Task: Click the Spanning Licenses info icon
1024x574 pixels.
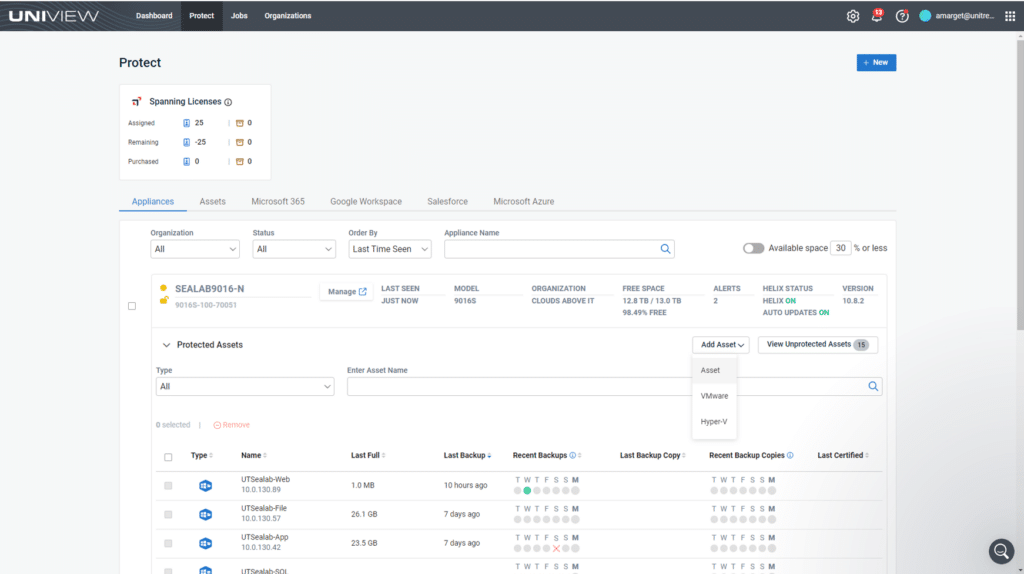Action: [228, 102]
